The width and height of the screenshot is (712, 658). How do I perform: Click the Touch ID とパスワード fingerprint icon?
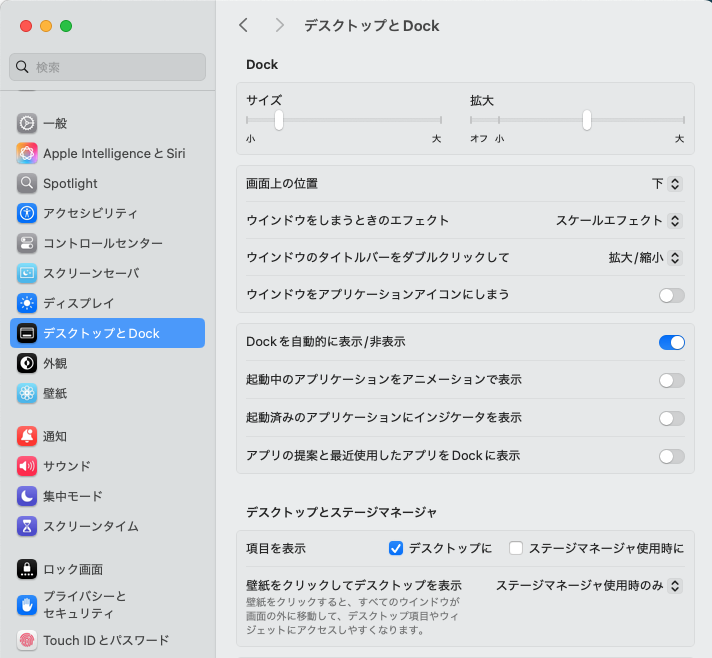pyautogui.click(x=27, y=640)
